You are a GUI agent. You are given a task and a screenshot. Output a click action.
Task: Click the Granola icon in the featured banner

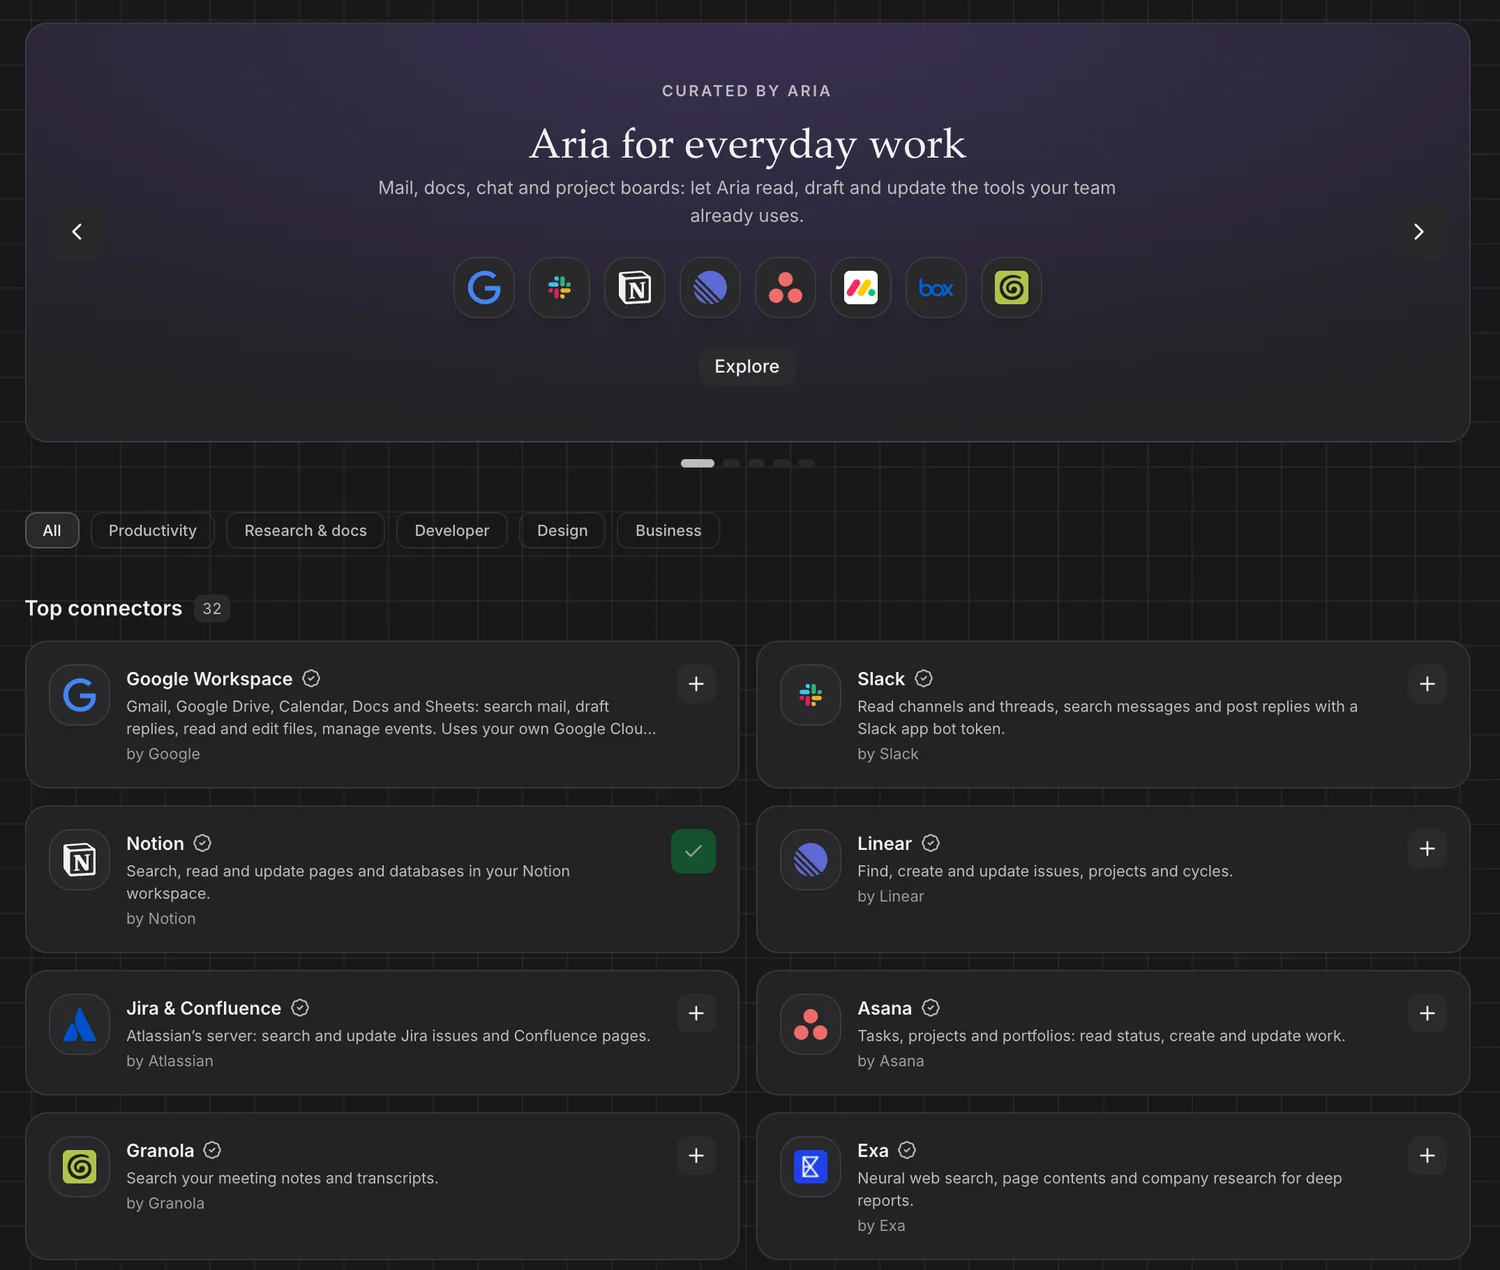[1011, 288]
